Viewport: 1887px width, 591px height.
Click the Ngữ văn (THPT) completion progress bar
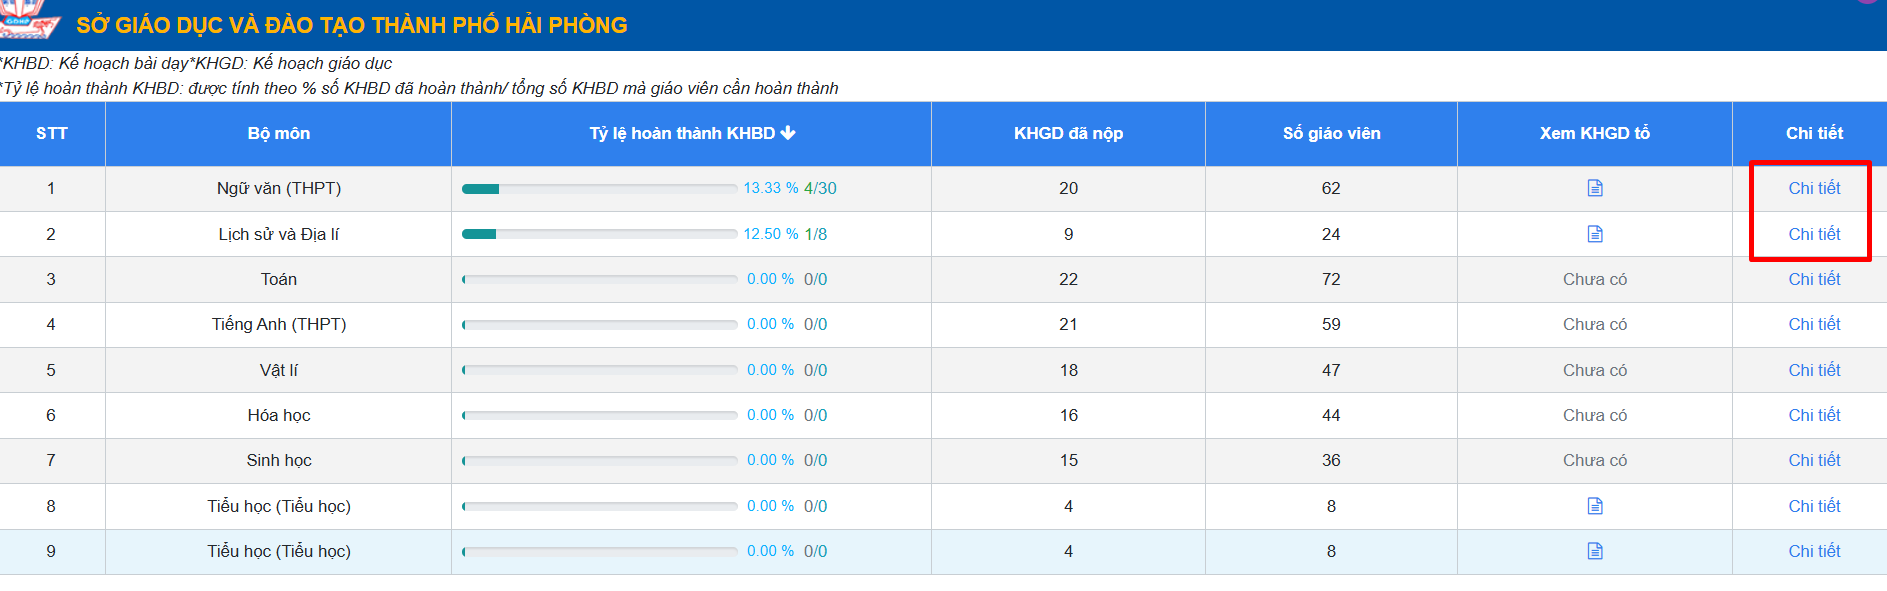click(x=599, y=189)
